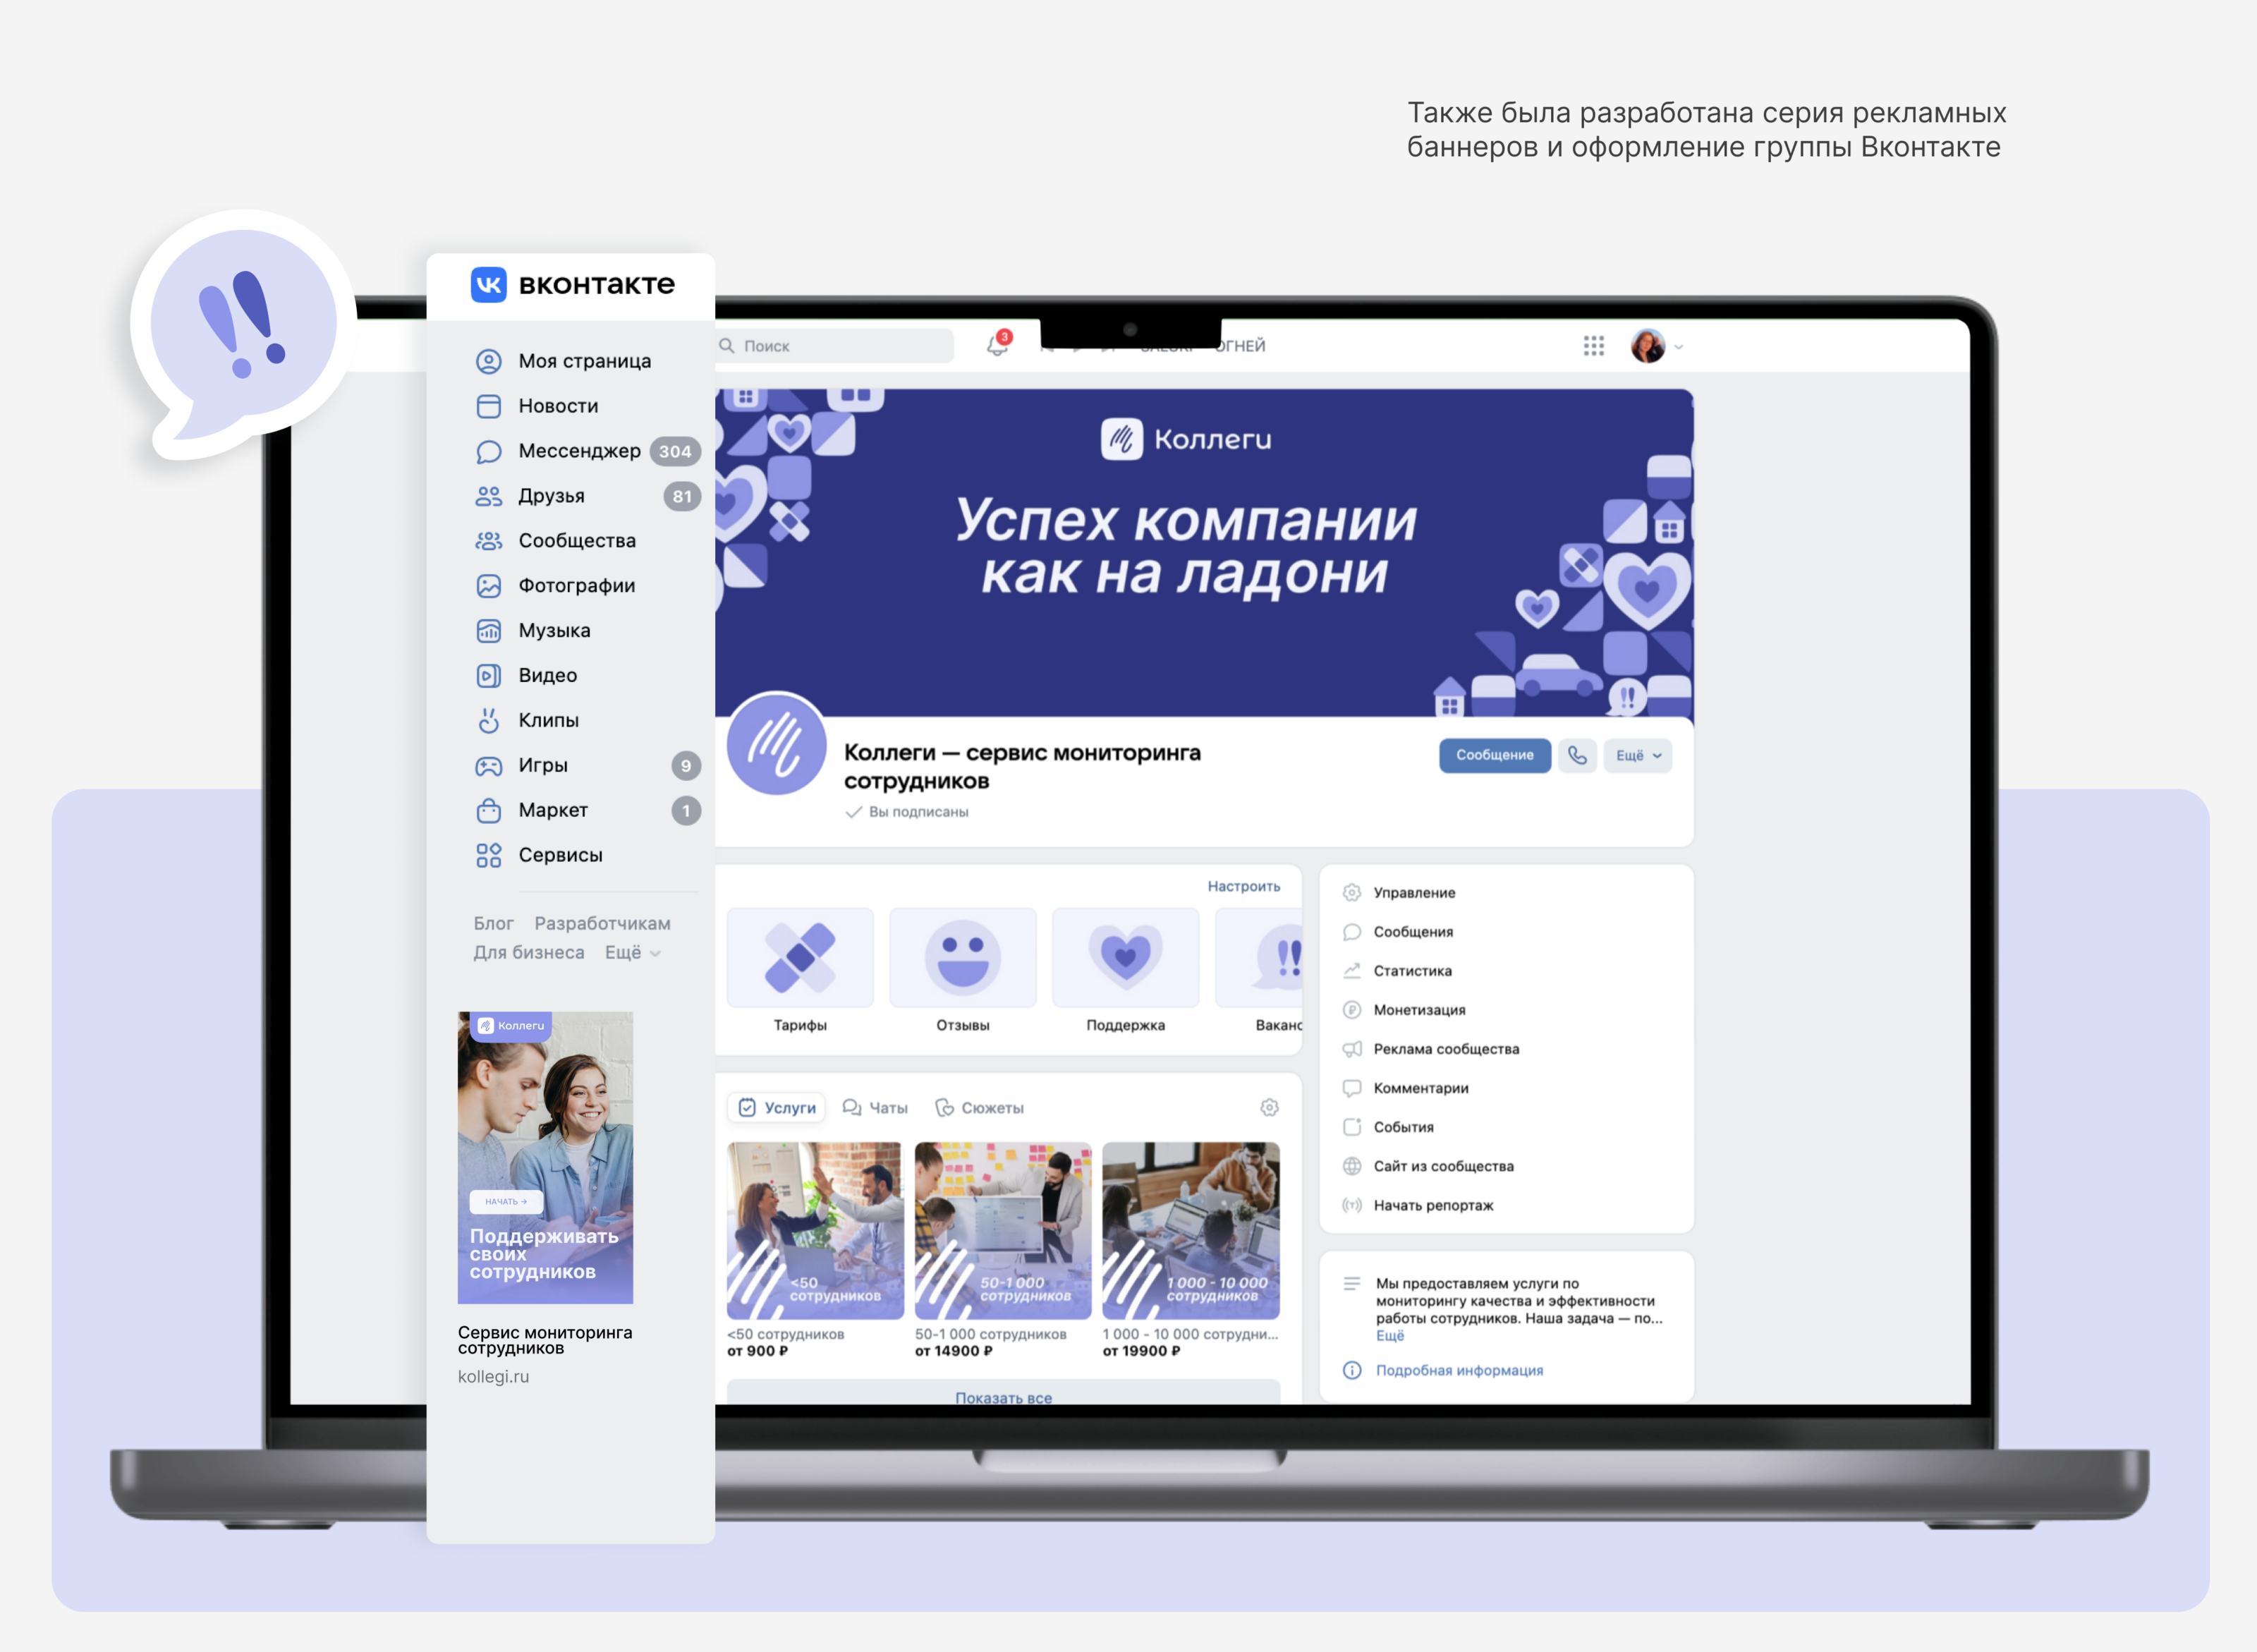
Task: Click the Музыка sidebar icon
Action: tap(488, 631)
